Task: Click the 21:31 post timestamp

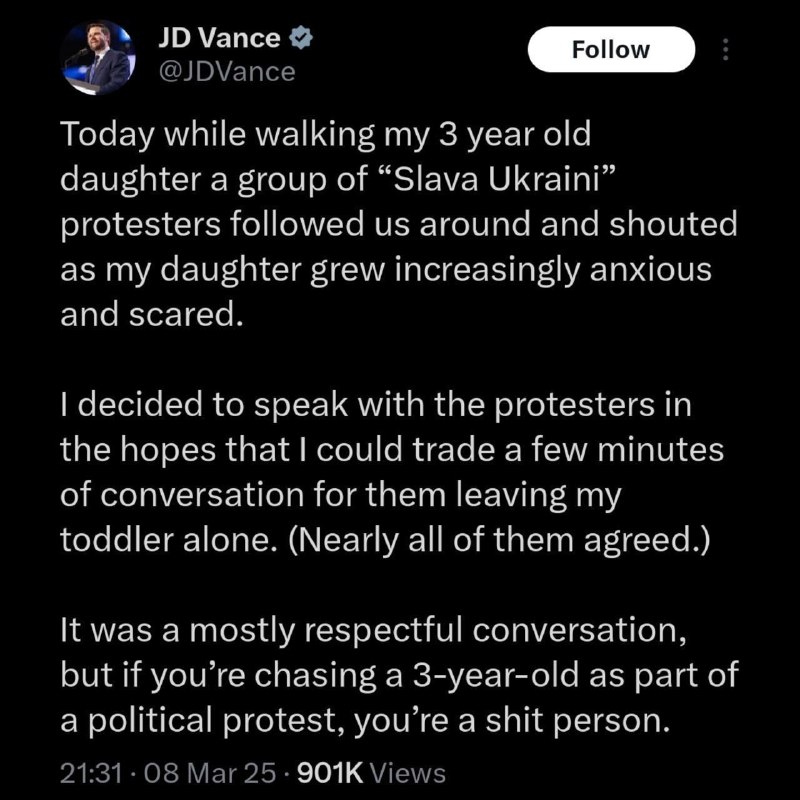Action: coord(91,772)
